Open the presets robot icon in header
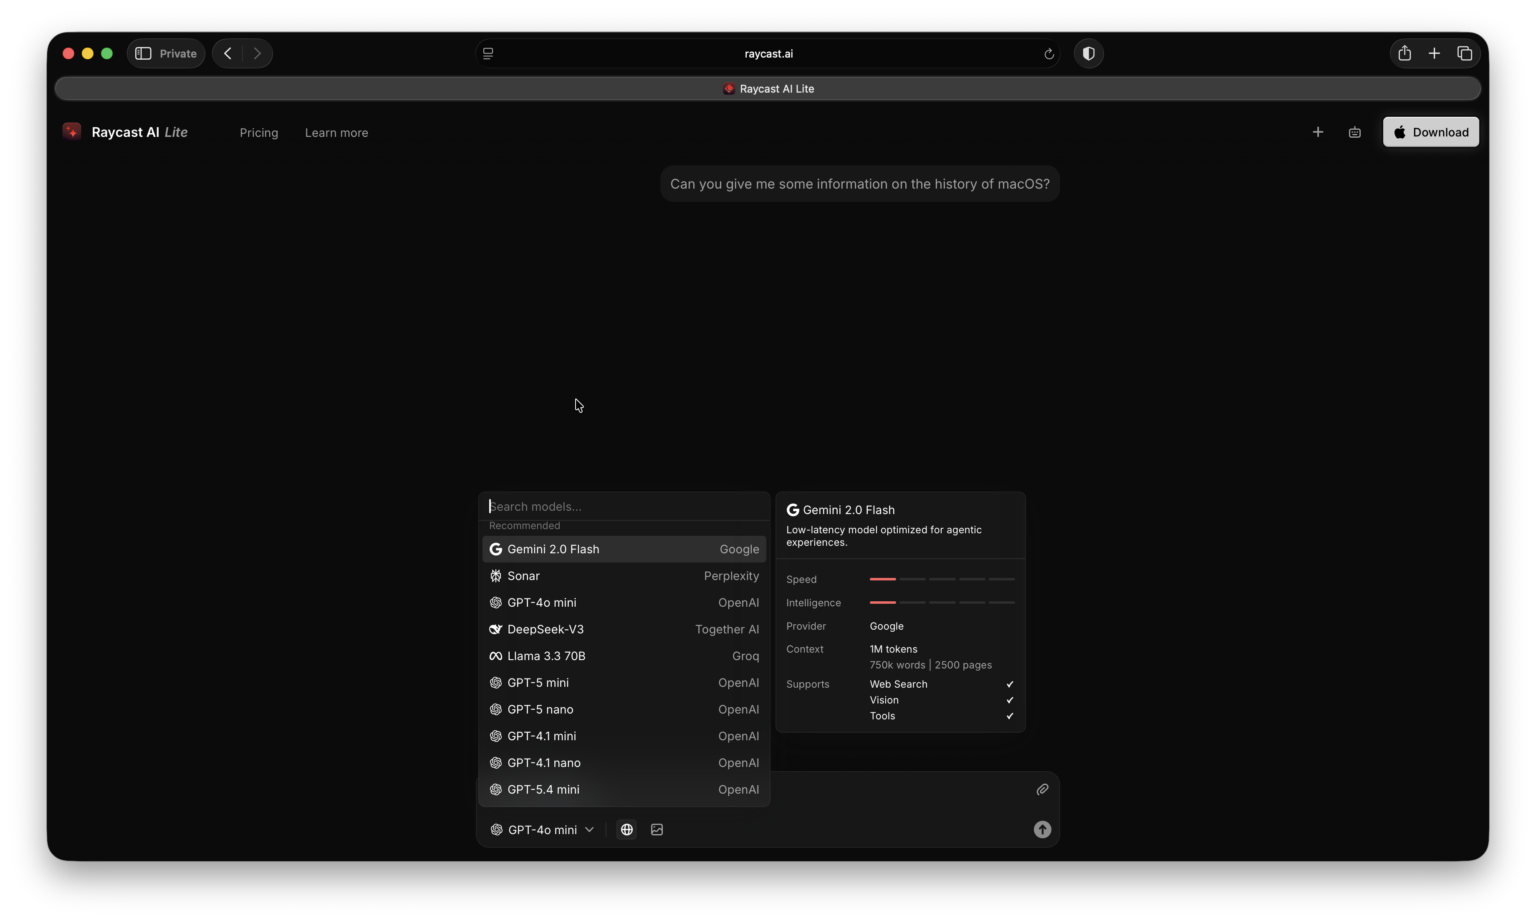Viewport: 1536px width, 923px height. tap(1355, 132)
